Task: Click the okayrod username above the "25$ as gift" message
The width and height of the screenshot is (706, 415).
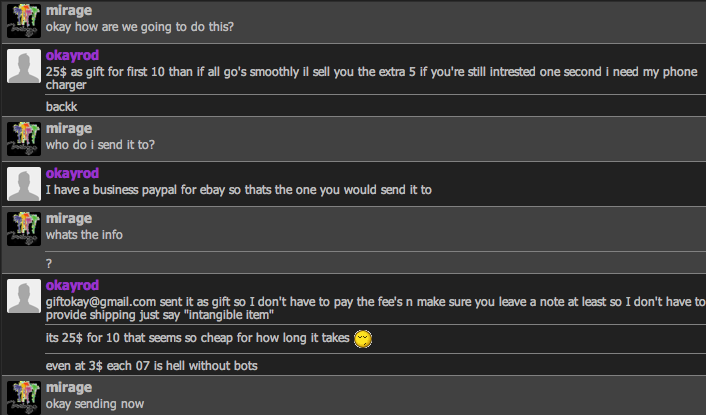Action: pyautogui.click(x=73, y=55)
